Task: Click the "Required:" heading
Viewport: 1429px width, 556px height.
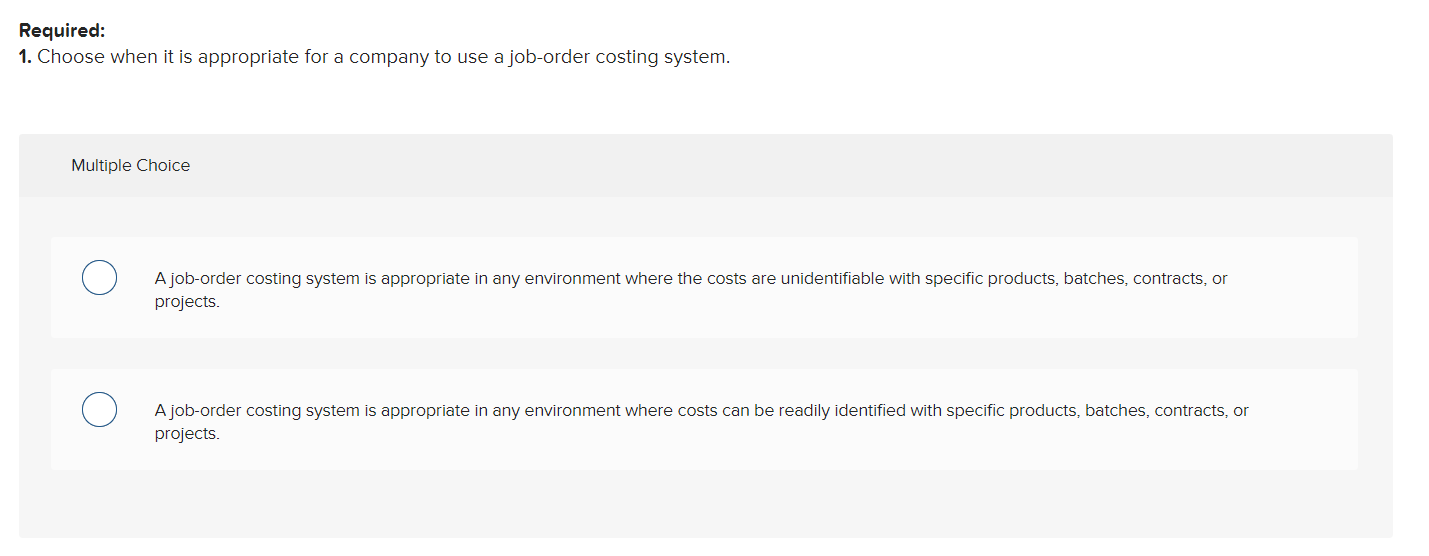Action: point(62,31)
